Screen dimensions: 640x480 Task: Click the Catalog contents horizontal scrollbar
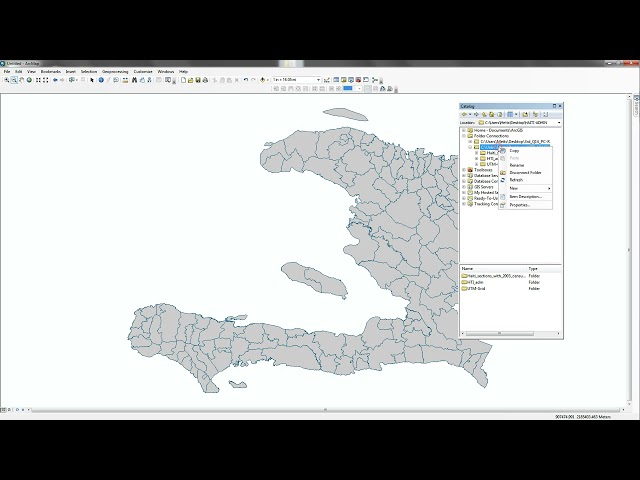500,333
